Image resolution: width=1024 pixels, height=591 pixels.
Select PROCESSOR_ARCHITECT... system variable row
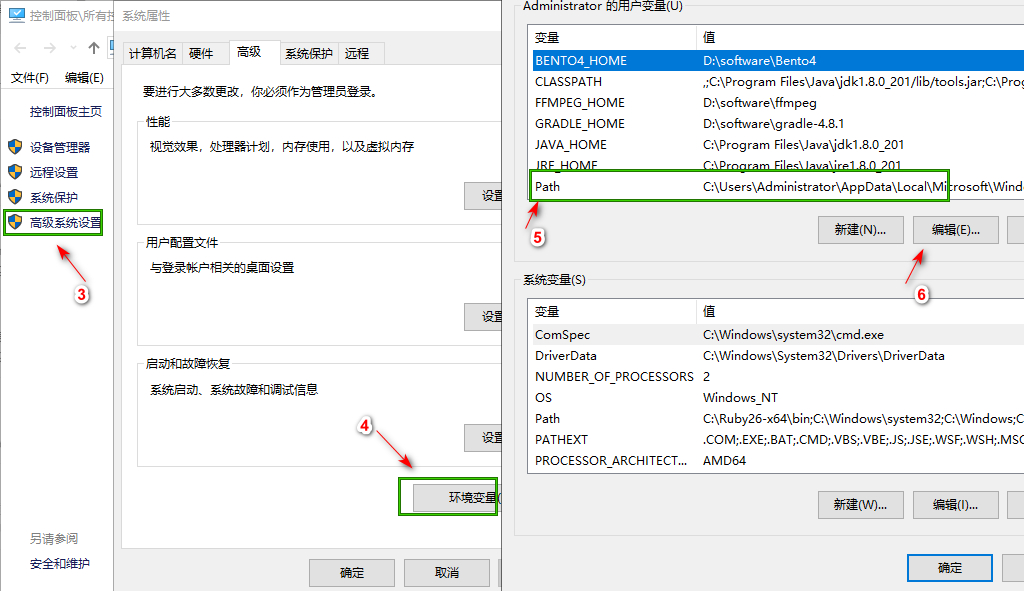click(778, 460)
